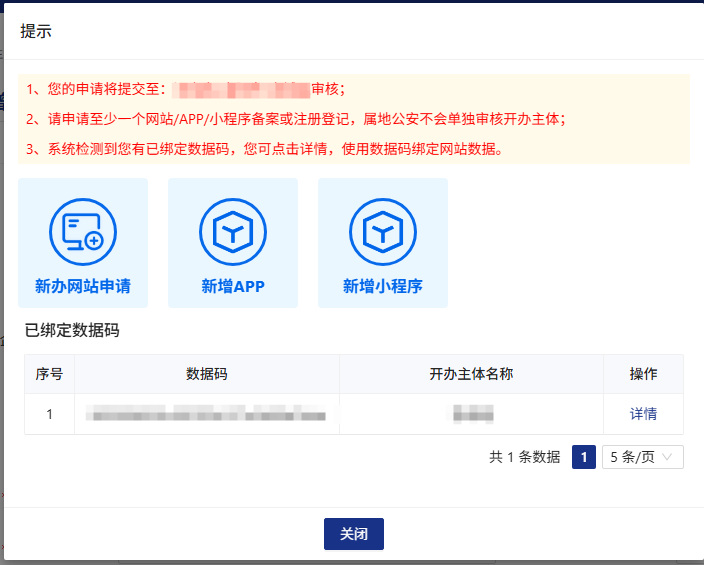
Task: Click the 已绑定数据码 section heading
Action: pyautogui.click(x=72, y=331)
